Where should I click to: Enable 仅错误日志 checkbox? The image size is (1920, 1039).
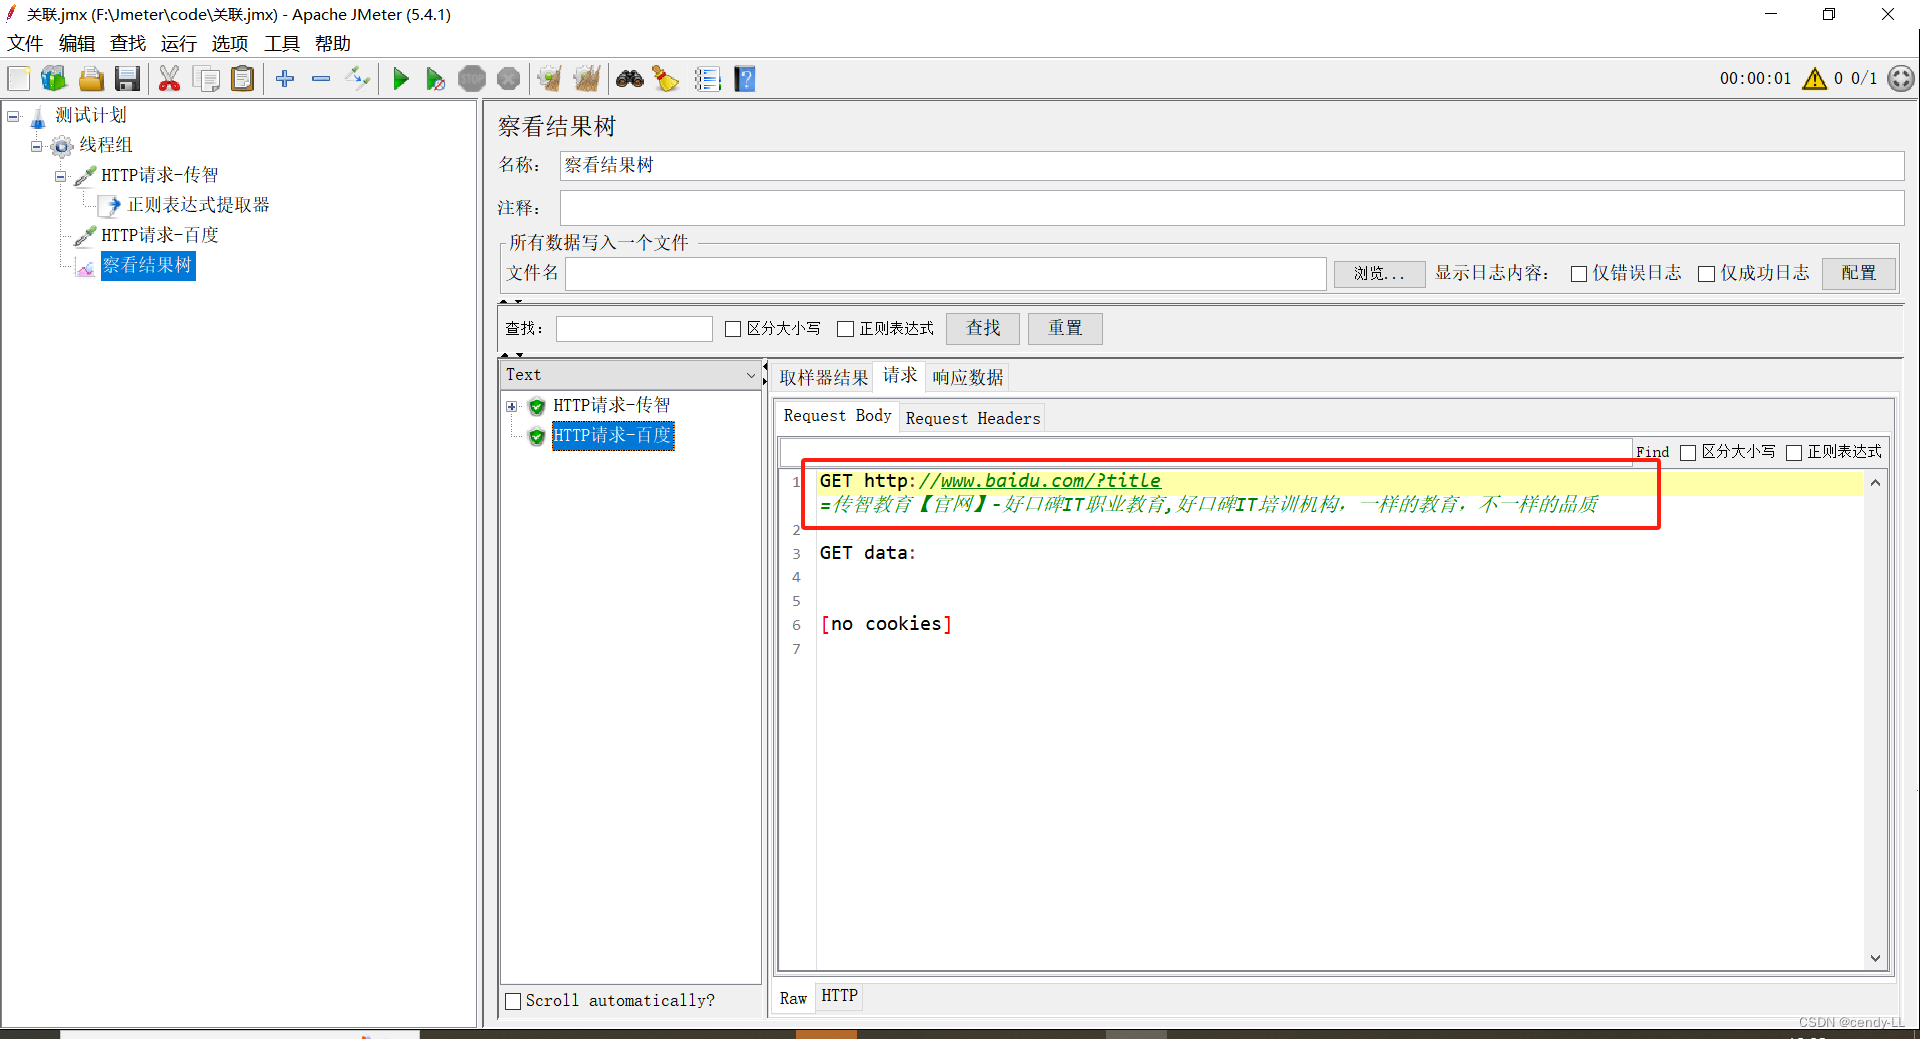click(1580, 273)
